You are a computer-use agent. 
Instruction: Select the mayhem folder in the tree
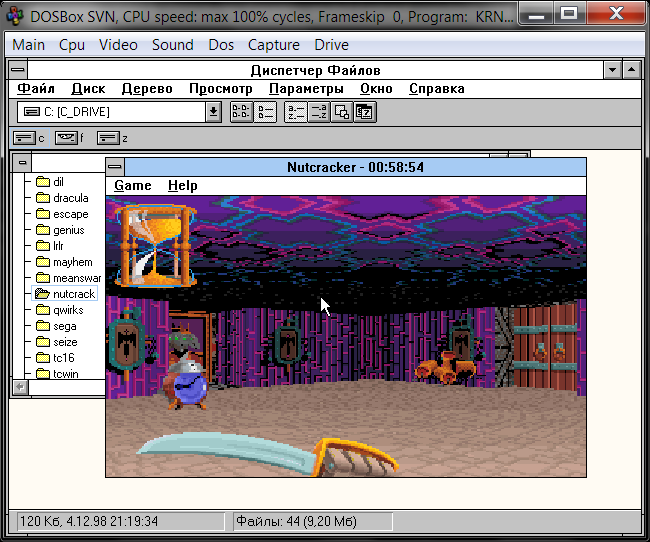coord(64,262)
